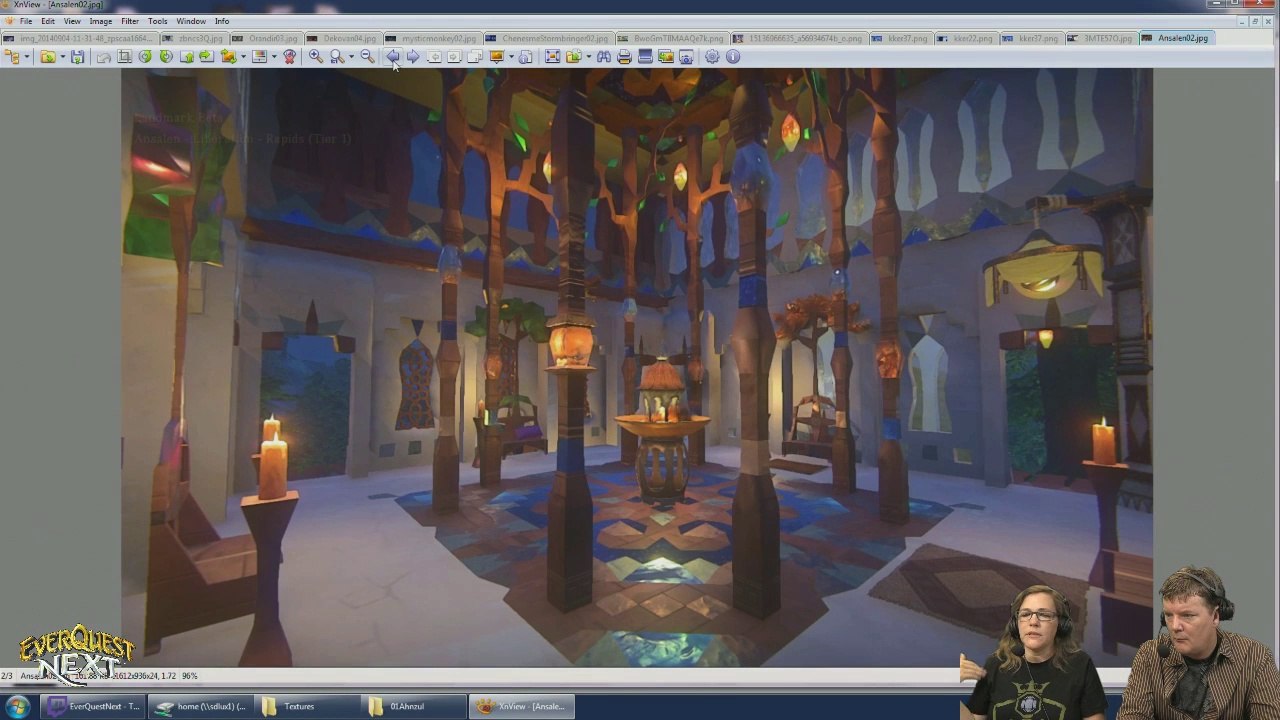Open the Filter menu

[x=130, y=21]
